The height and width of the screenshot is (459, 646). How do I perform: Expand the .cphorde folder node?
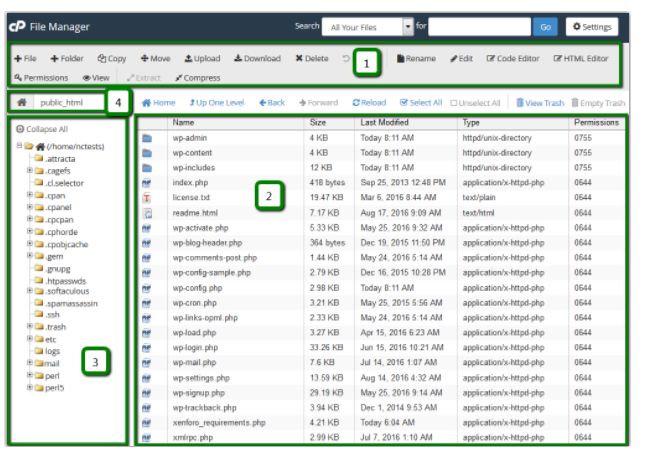pyautogui.click(x=30, y=231)
